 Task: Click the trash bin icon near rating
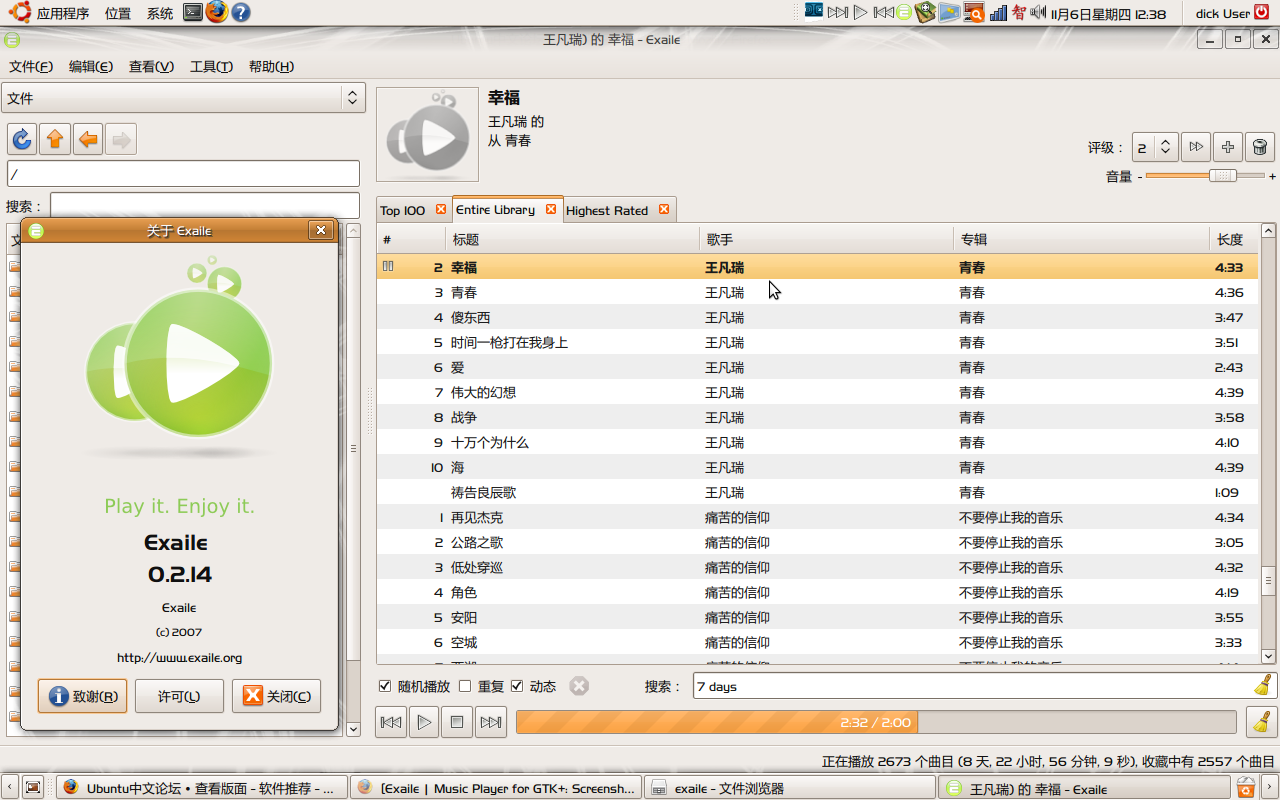[1260, 147]
